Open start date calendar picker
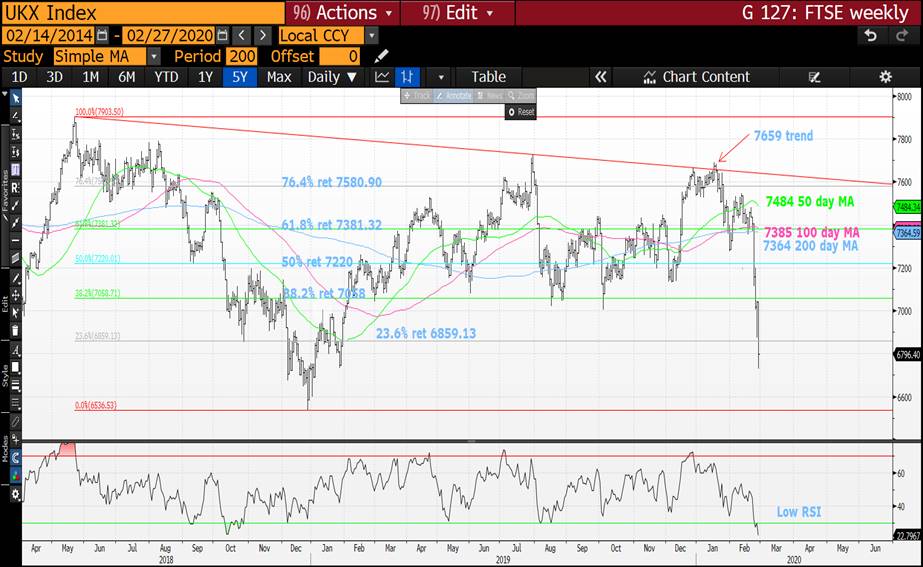This screenshot has height=567, width=923. click(102, 36)
